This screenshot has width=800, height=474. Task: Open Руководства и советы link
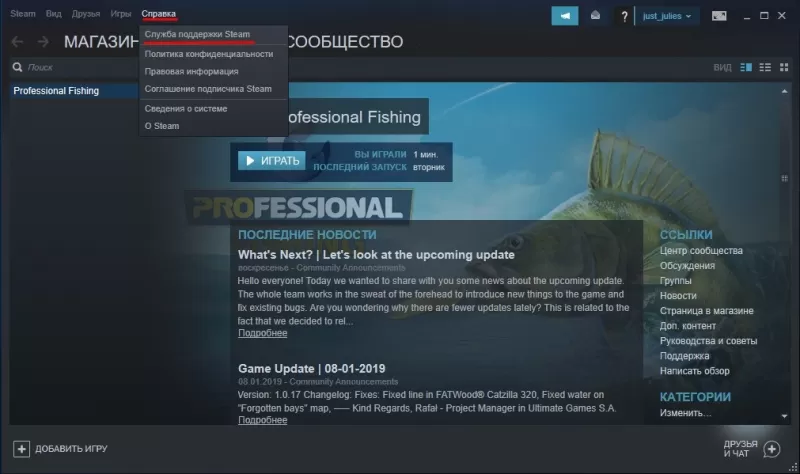click(708, 341)
